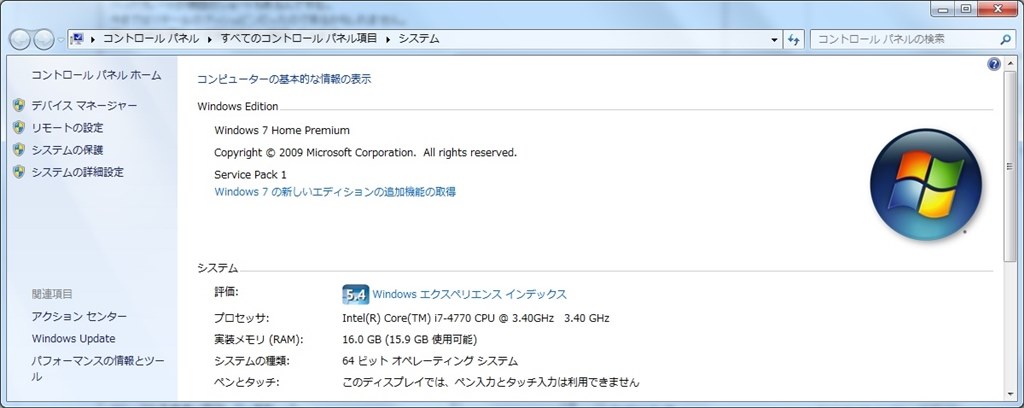
Task: Click the 5.4 rating score badge
Action: (x=356, y=294)
